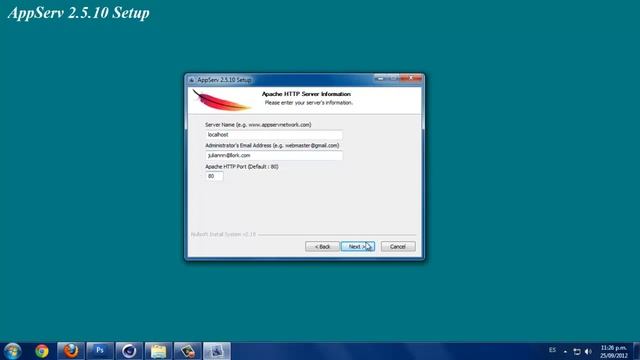Launch Google Chrome from the taskbar
Viewport: 640px width, 360px height.
42,351
